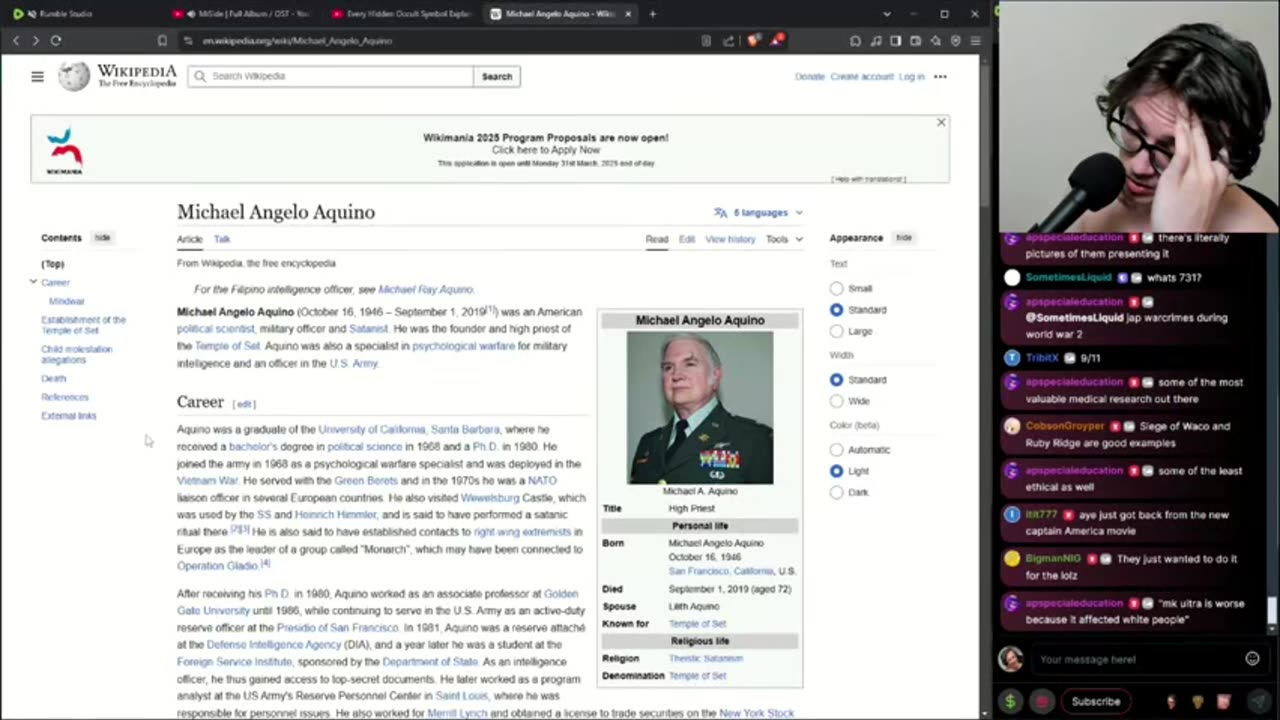Open the browser hamburger menu icon

coord(975,41)
